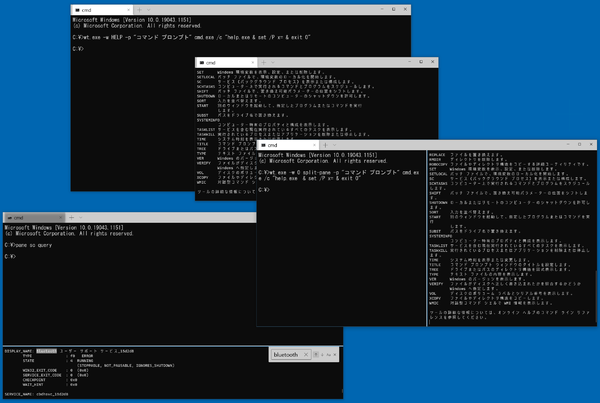
Task: Focus the right help-output pane of the split-pane window
Action: (x=512, y=238)
